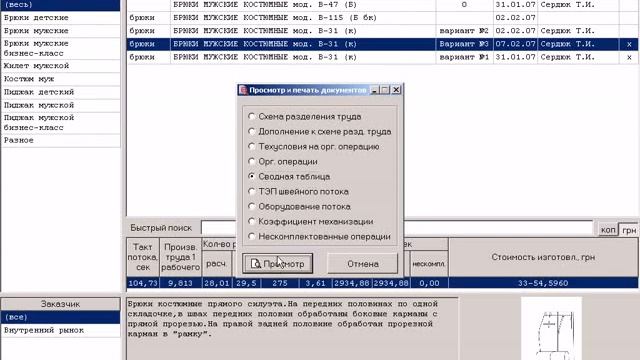
Task: Select the 'вариант №2' table row
Action: [383, 31]
